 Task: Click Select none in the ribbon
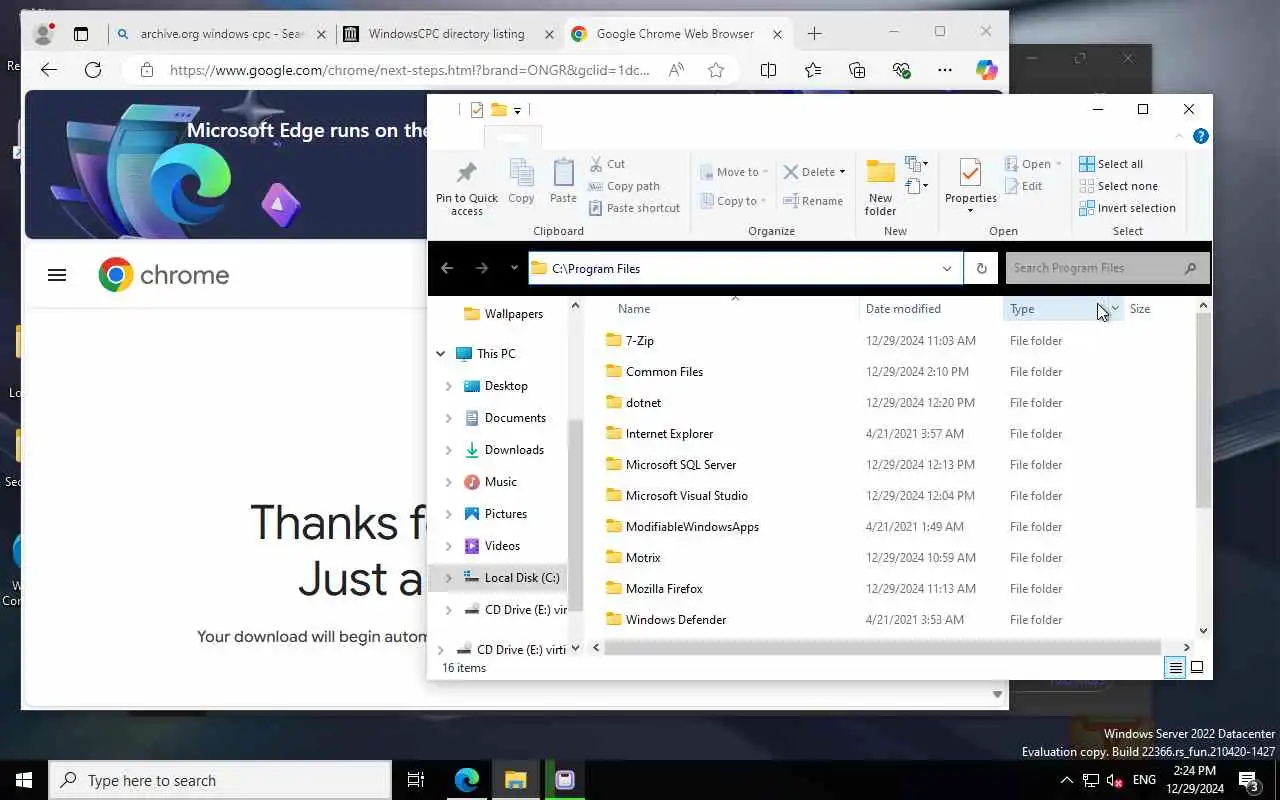(x=1118, y=186)
